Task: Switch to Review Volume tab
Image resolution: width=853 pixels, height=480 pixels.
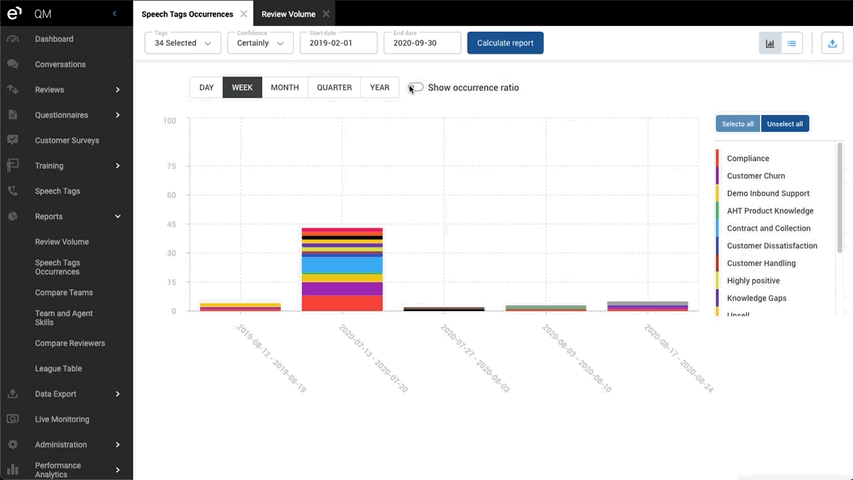Action: coord(288,14)
